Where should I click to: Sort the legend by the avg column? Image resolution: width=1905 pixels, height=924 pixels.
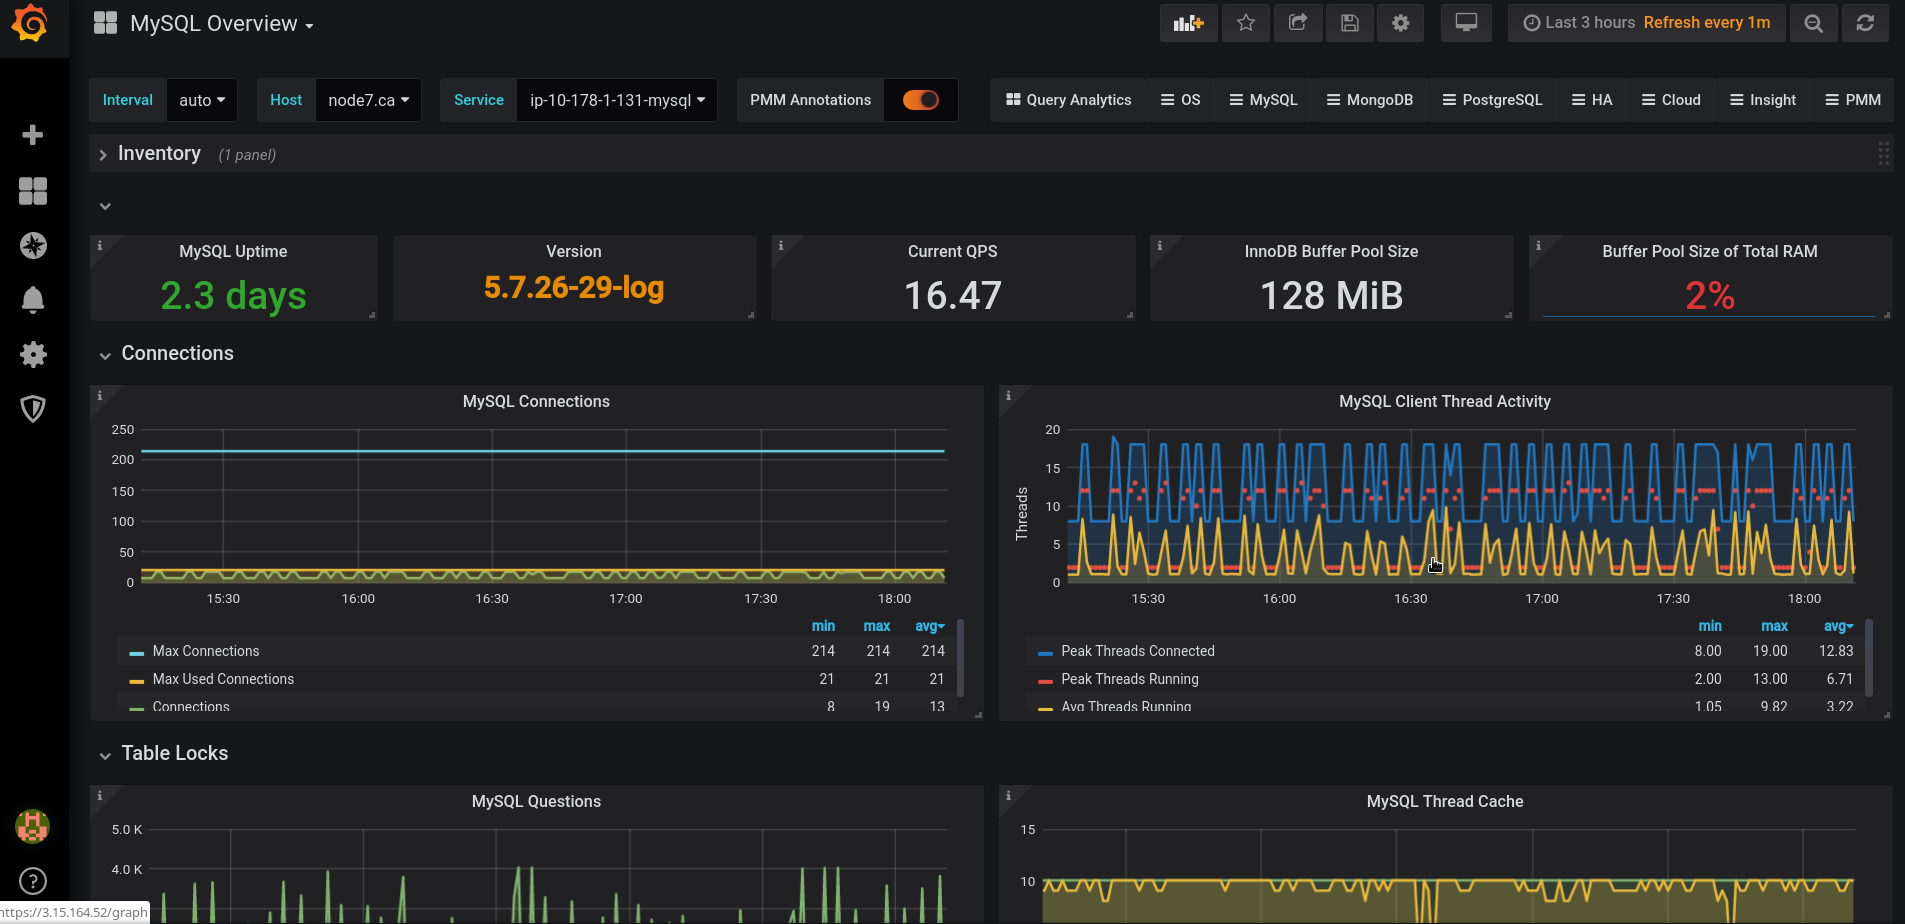[x=929, y=626]
